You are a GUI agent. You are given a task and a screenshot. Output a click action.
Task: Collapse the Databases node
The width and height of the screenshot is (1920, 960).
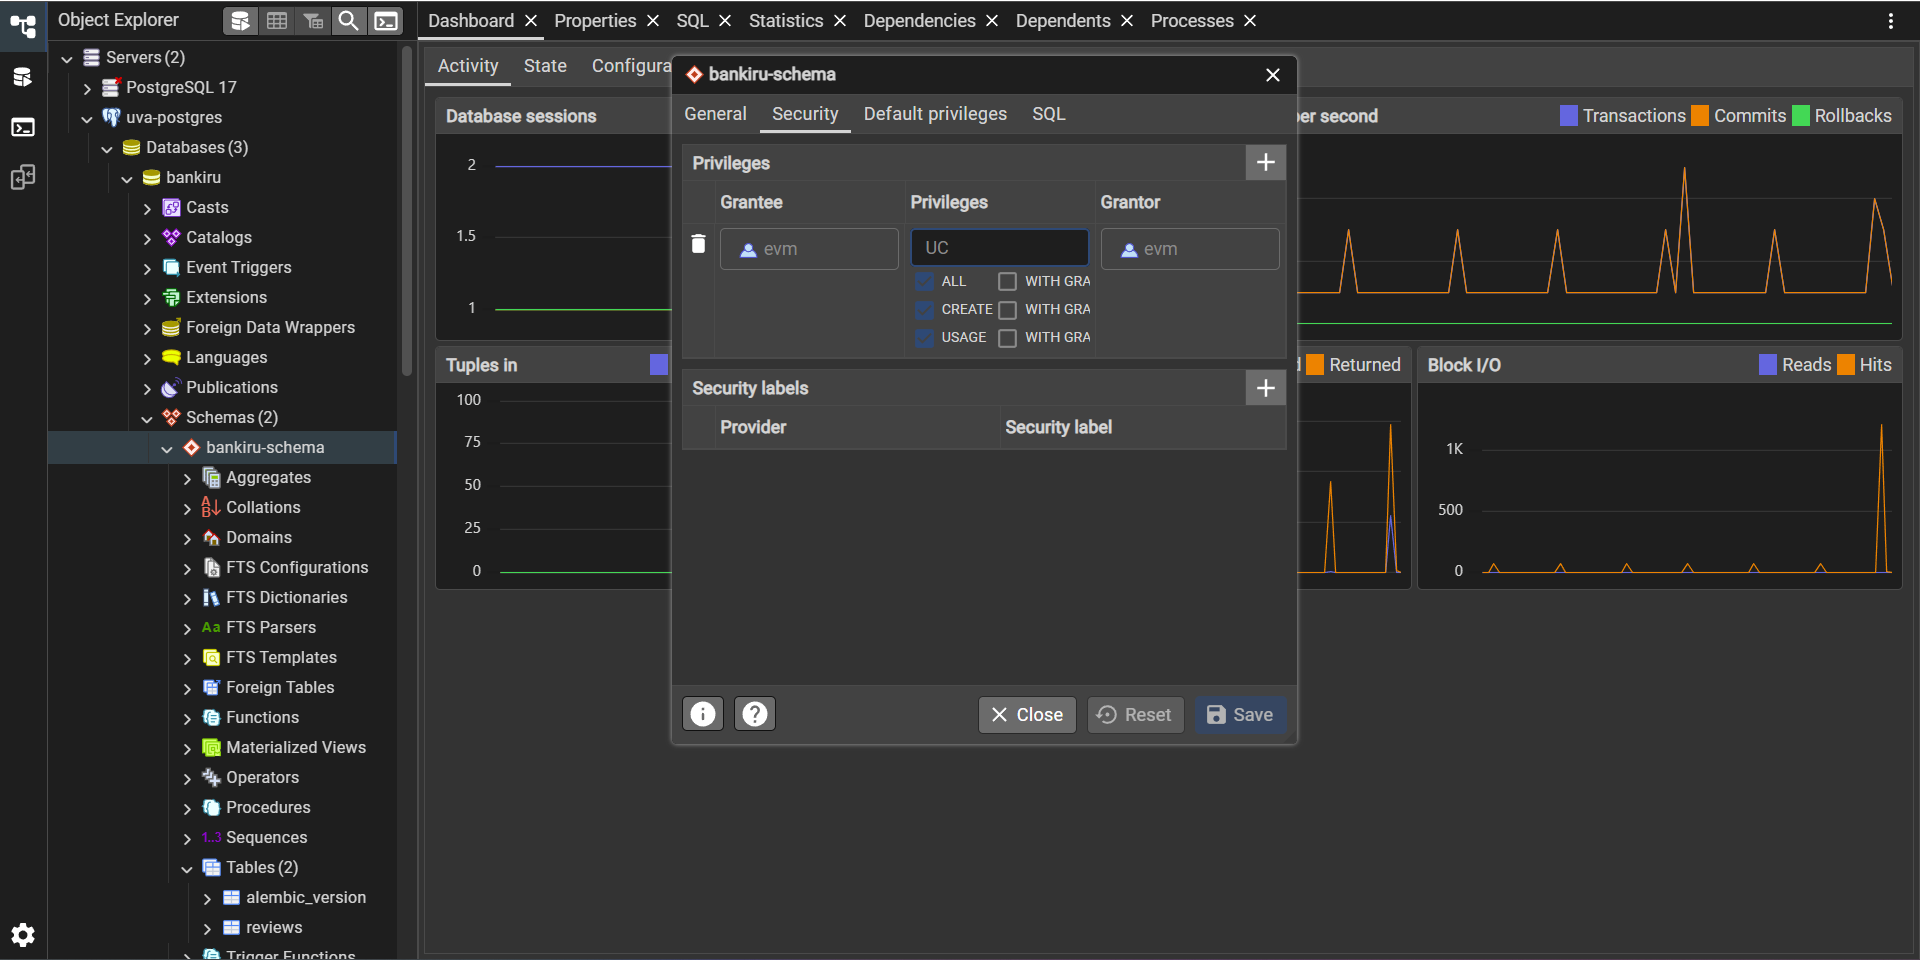pyautogui.click(x=107, y=148)
